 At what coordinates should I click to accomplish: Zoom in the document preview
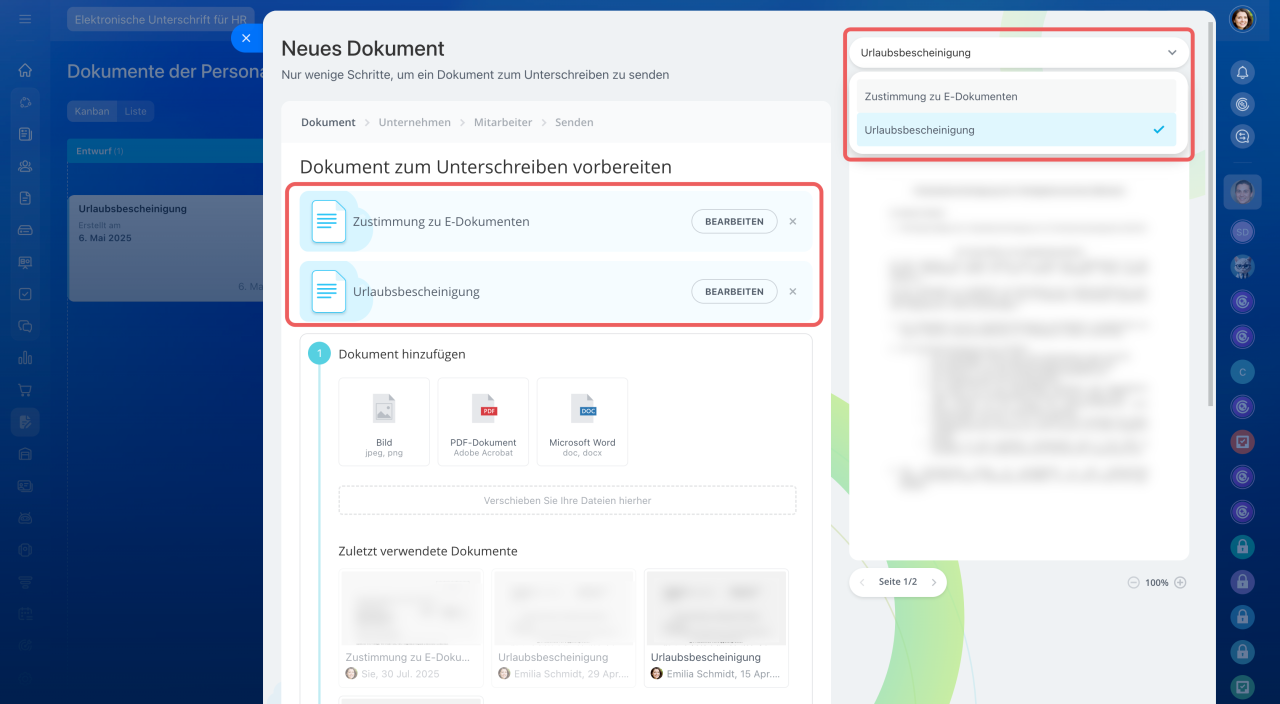[x=1180, y=582]
